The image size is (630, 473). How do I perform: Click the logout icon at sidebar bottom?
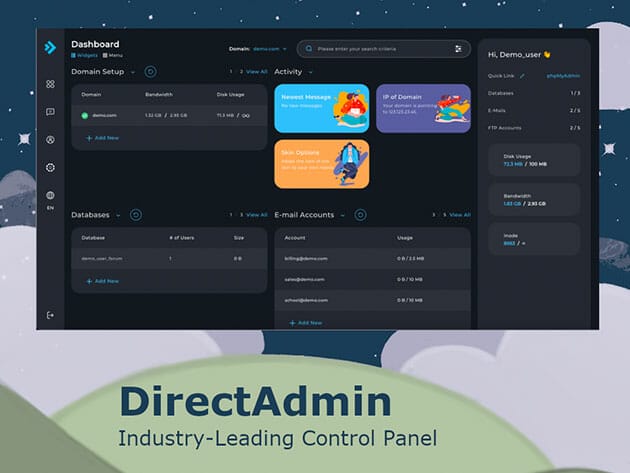(50, 315)
